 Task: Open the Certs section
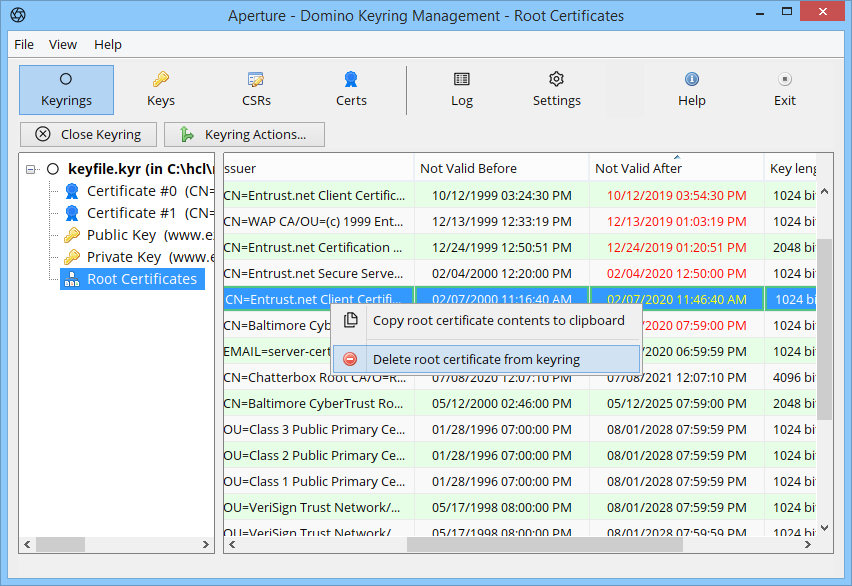[351, 90]
